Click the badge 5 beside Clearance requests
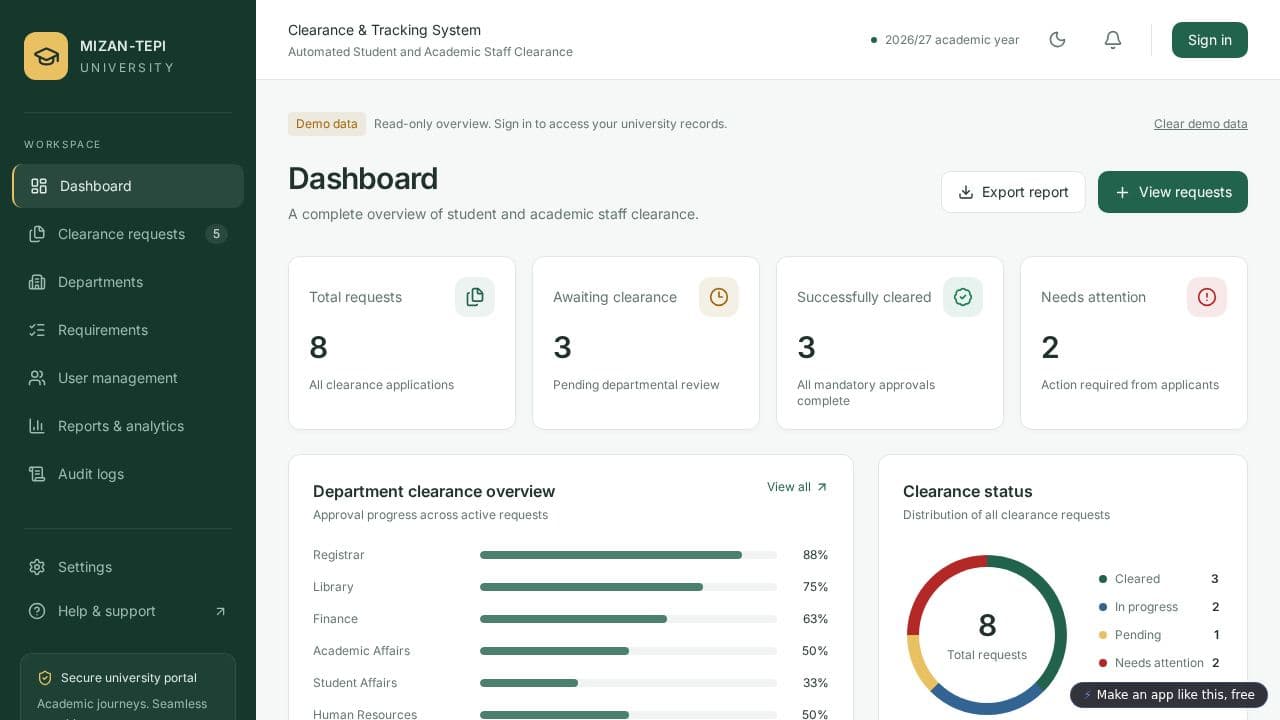The image size is (1280, 720). point(216,234)
